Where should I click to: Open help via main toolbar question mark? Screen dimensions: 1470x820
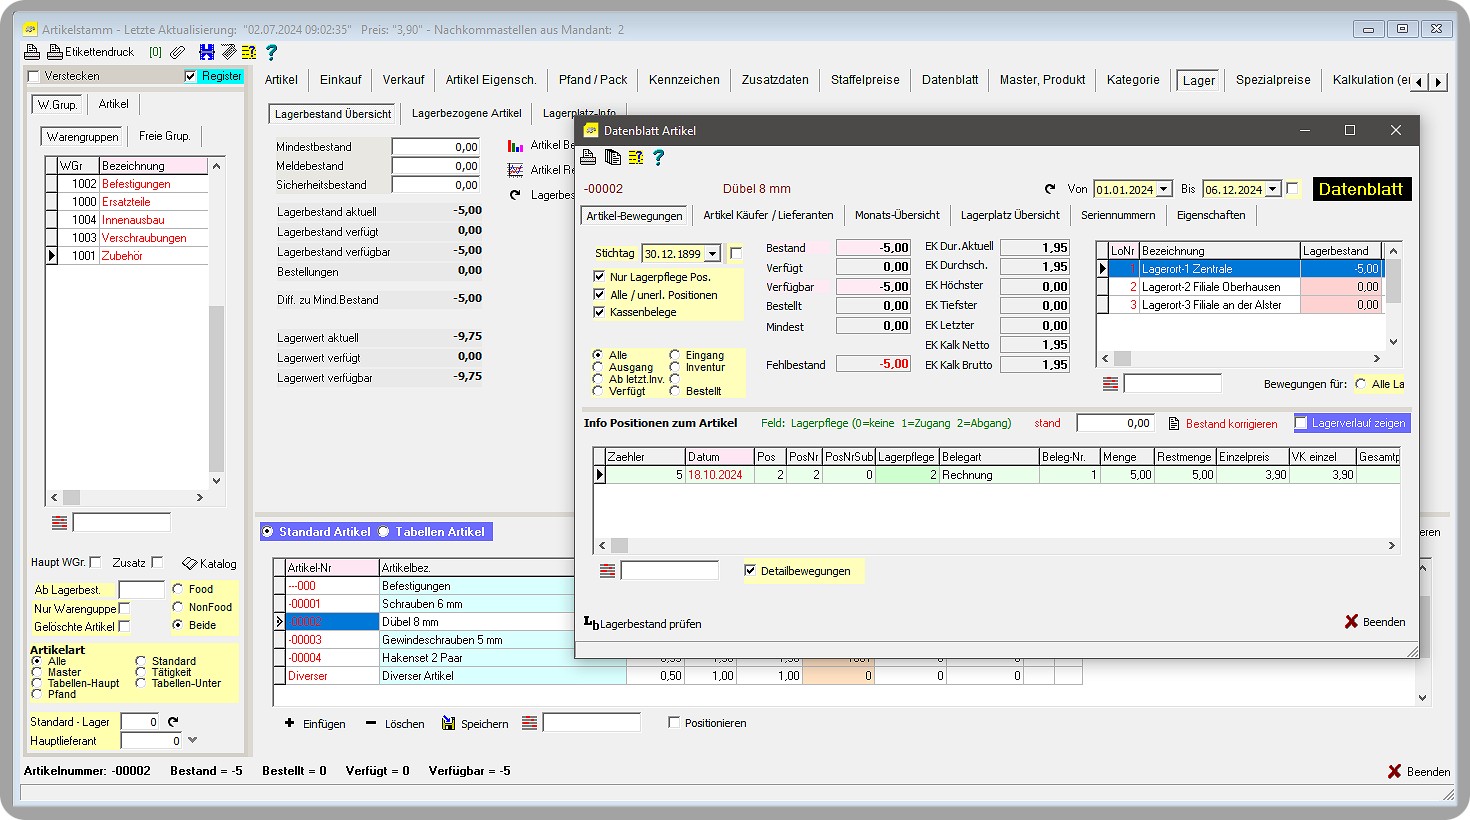click(271, 52)
